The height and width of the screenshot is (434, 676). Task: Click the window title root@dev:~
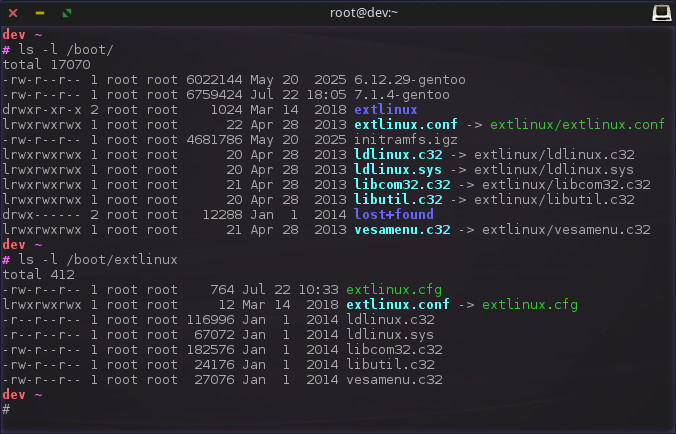point(363,13)
